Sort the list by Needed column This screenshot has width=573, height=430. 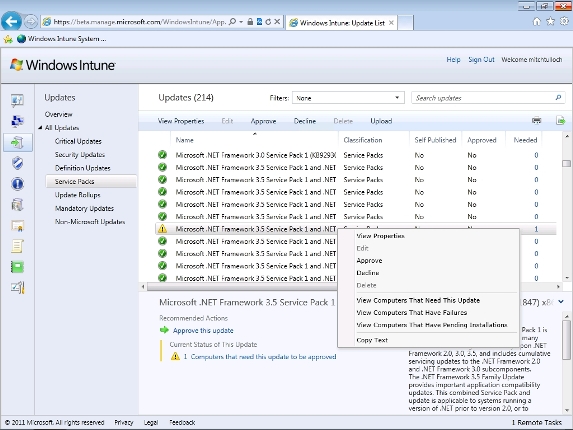pyautogui.click(x=525, y=140)
